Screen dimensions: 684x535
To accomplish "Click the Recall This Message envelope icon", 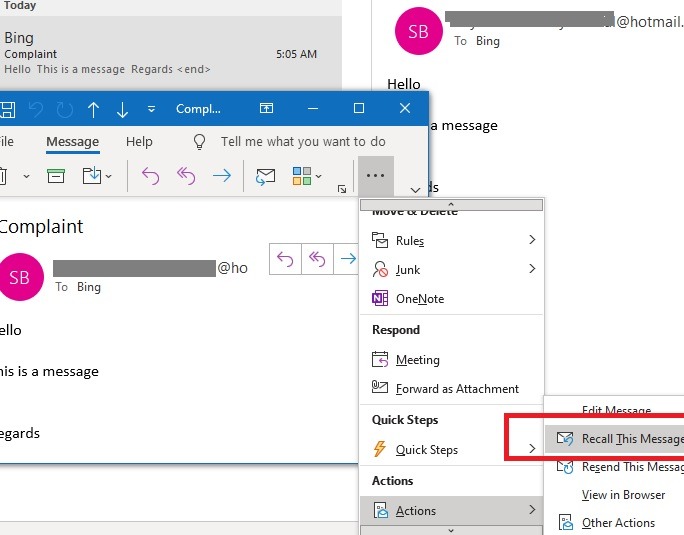I will pyautogui.click(x=565, y=438).
